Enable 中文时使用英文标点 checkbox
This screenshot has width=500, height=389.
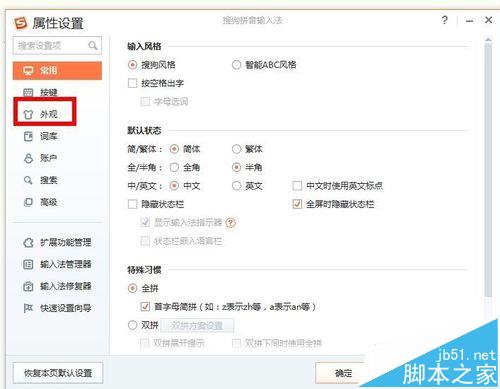coord(297,186)
